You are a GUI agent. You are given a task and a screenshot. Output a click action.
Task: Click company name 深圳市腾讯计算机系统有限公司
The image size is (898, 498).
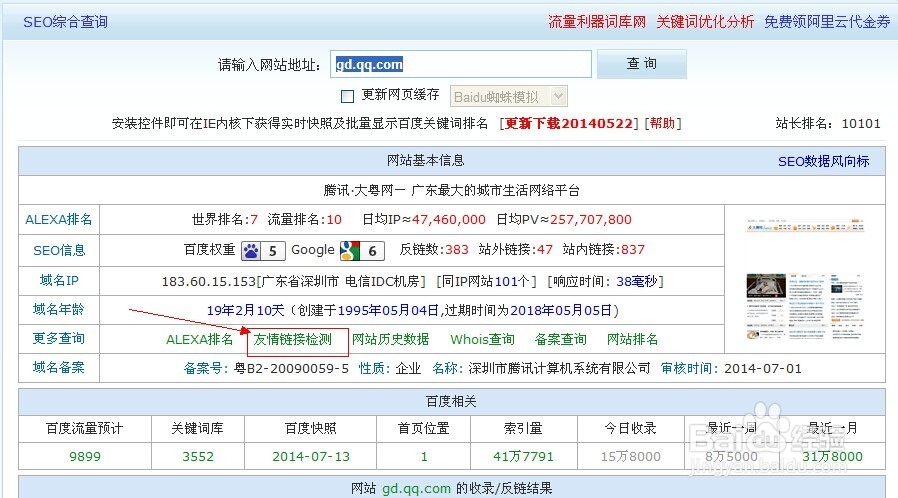tap(560, 368)
